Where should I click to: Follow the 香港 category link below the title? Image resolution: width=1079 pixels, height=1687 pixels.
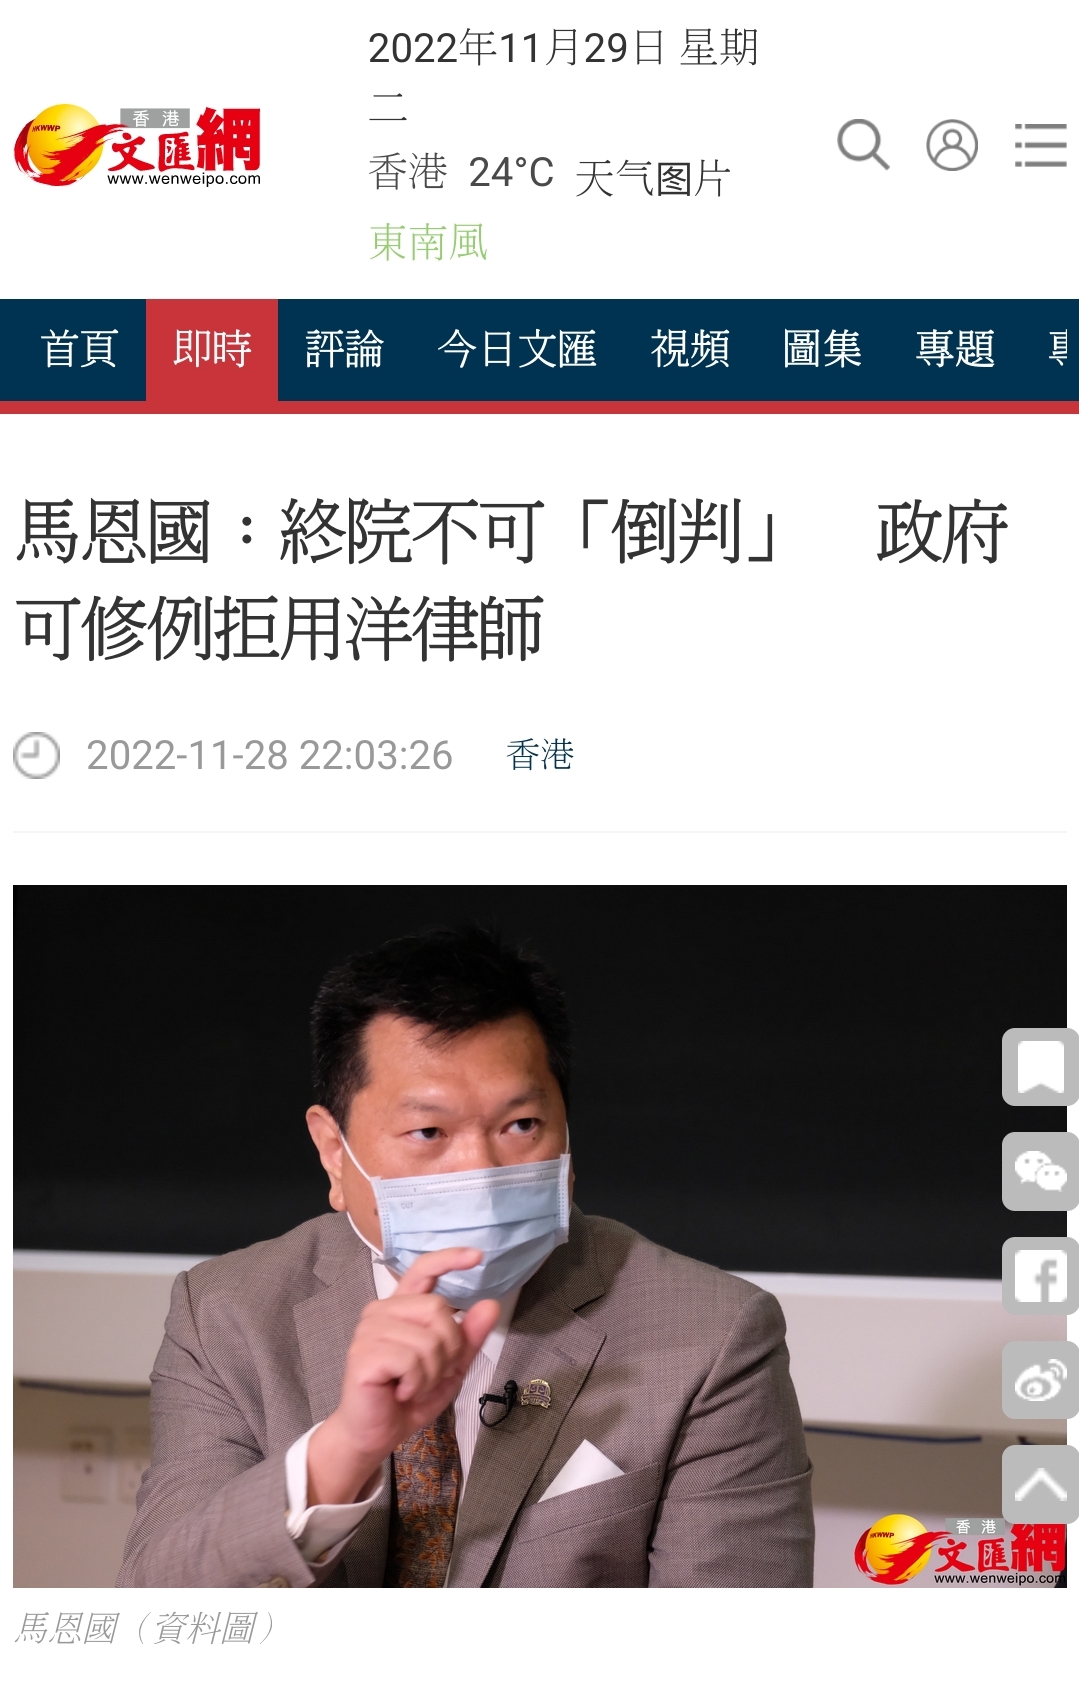pyautogui.click(x=540, y=755)
